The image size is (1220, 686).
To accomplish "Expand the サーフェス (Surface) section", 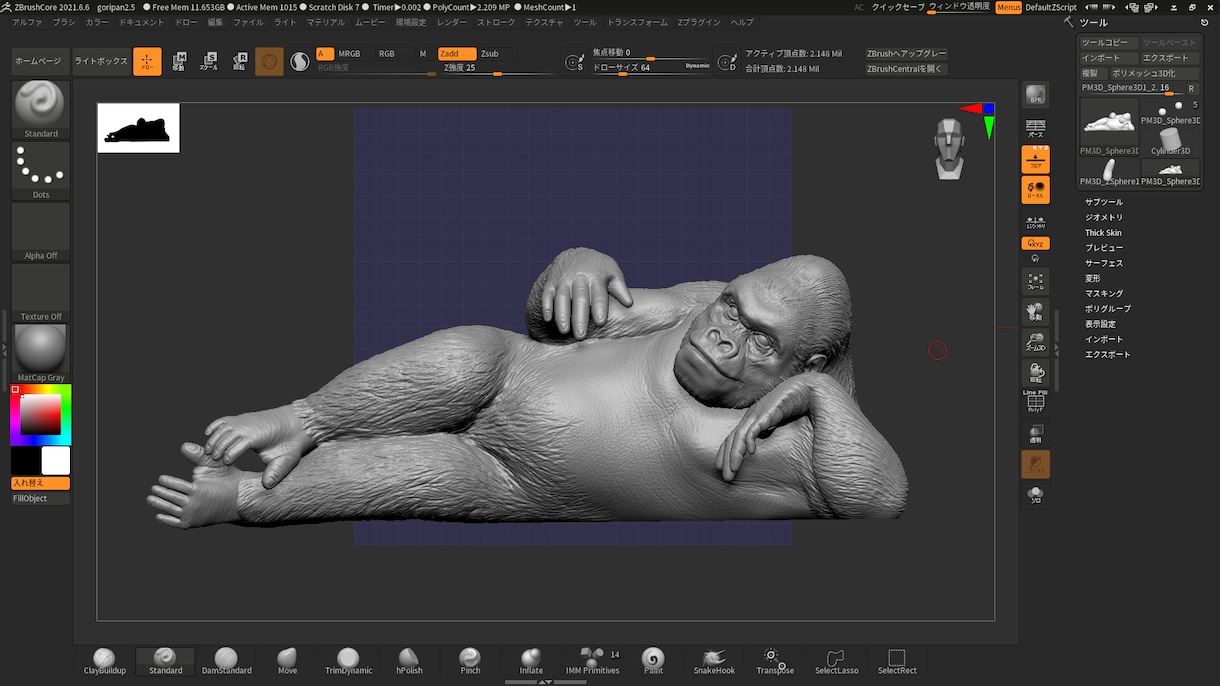I will (1104, 263).
